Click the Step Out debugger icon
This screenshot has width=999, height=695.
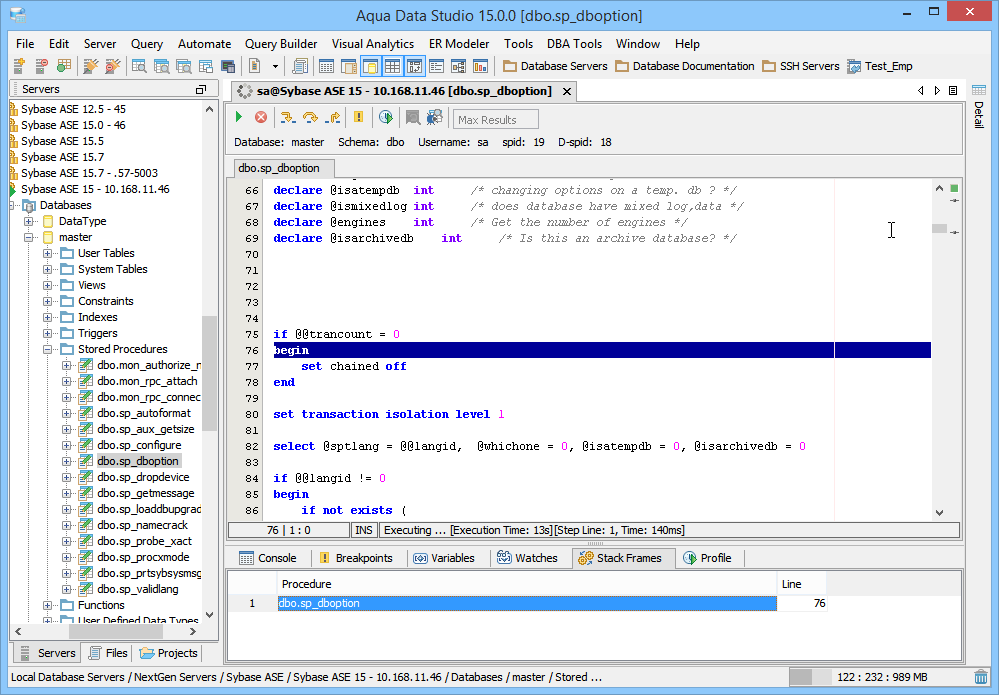333,118
